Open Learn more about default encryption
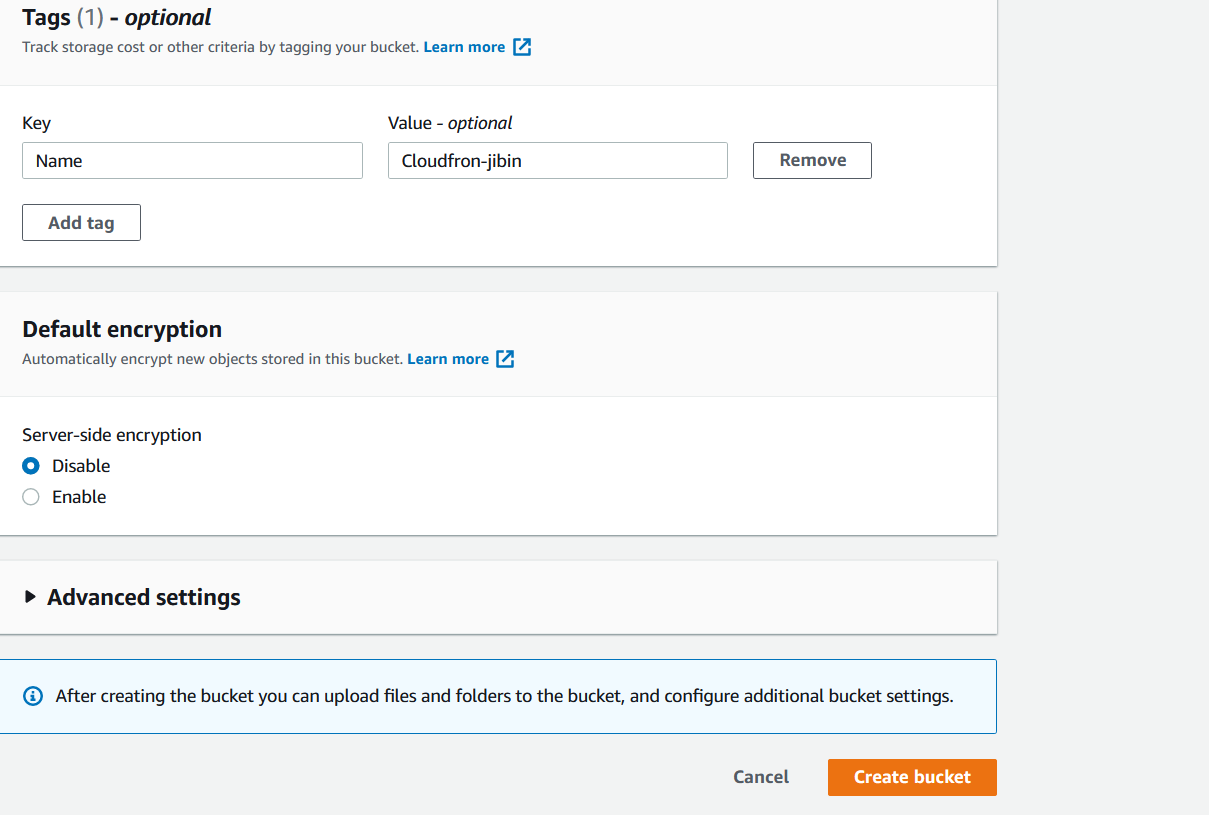The width and height of the screenshot is (1209, 815). tap(448, 358)
